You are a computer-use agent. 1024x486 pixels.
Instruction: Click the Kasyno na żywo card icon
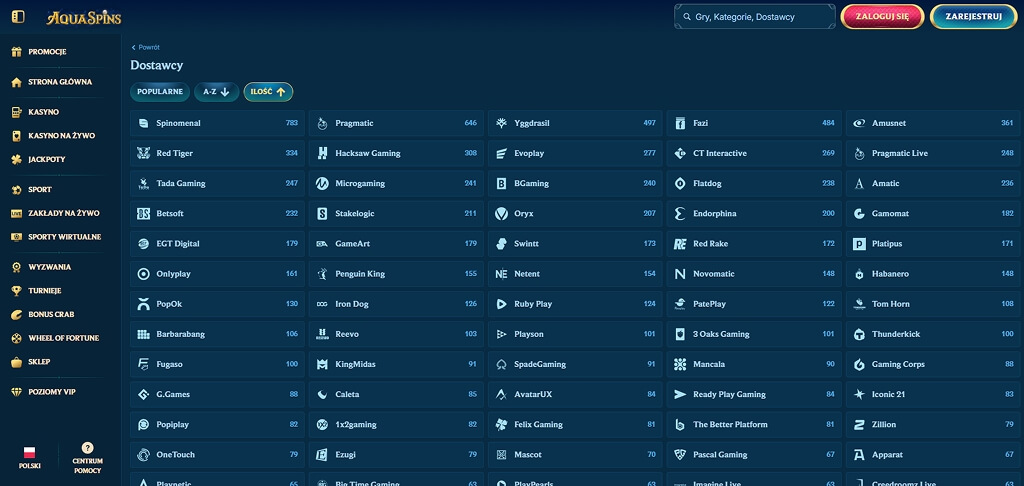coord(16,136)
